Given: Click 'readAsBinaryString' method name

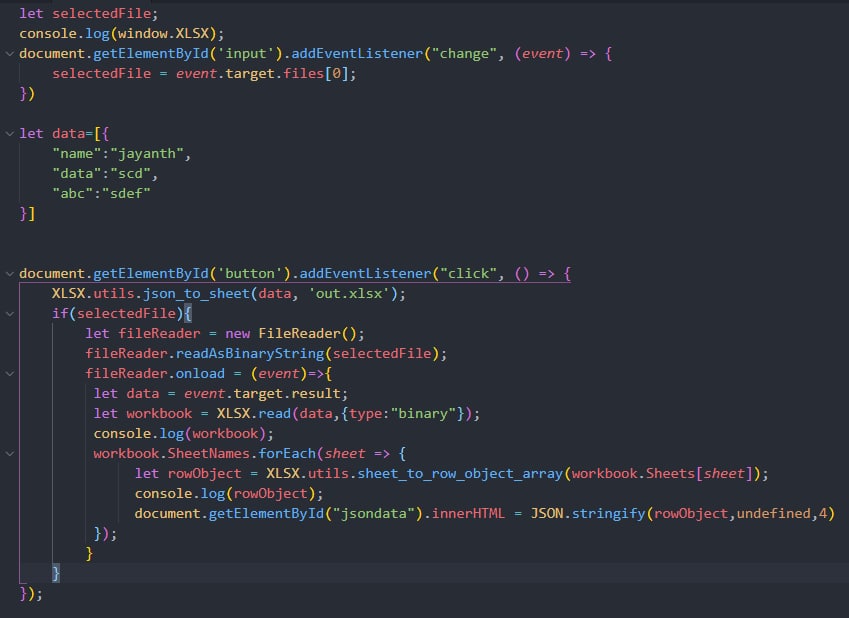Looking at the screenshot, I should [250, 354].
